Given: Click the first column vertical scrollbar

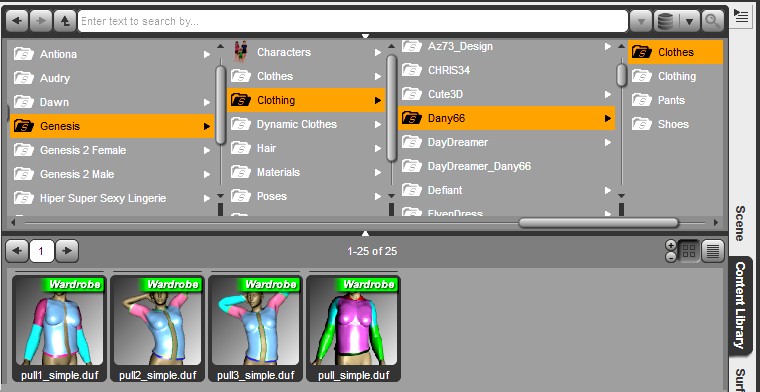Looking at the screenshot, I should coord(221,105).
